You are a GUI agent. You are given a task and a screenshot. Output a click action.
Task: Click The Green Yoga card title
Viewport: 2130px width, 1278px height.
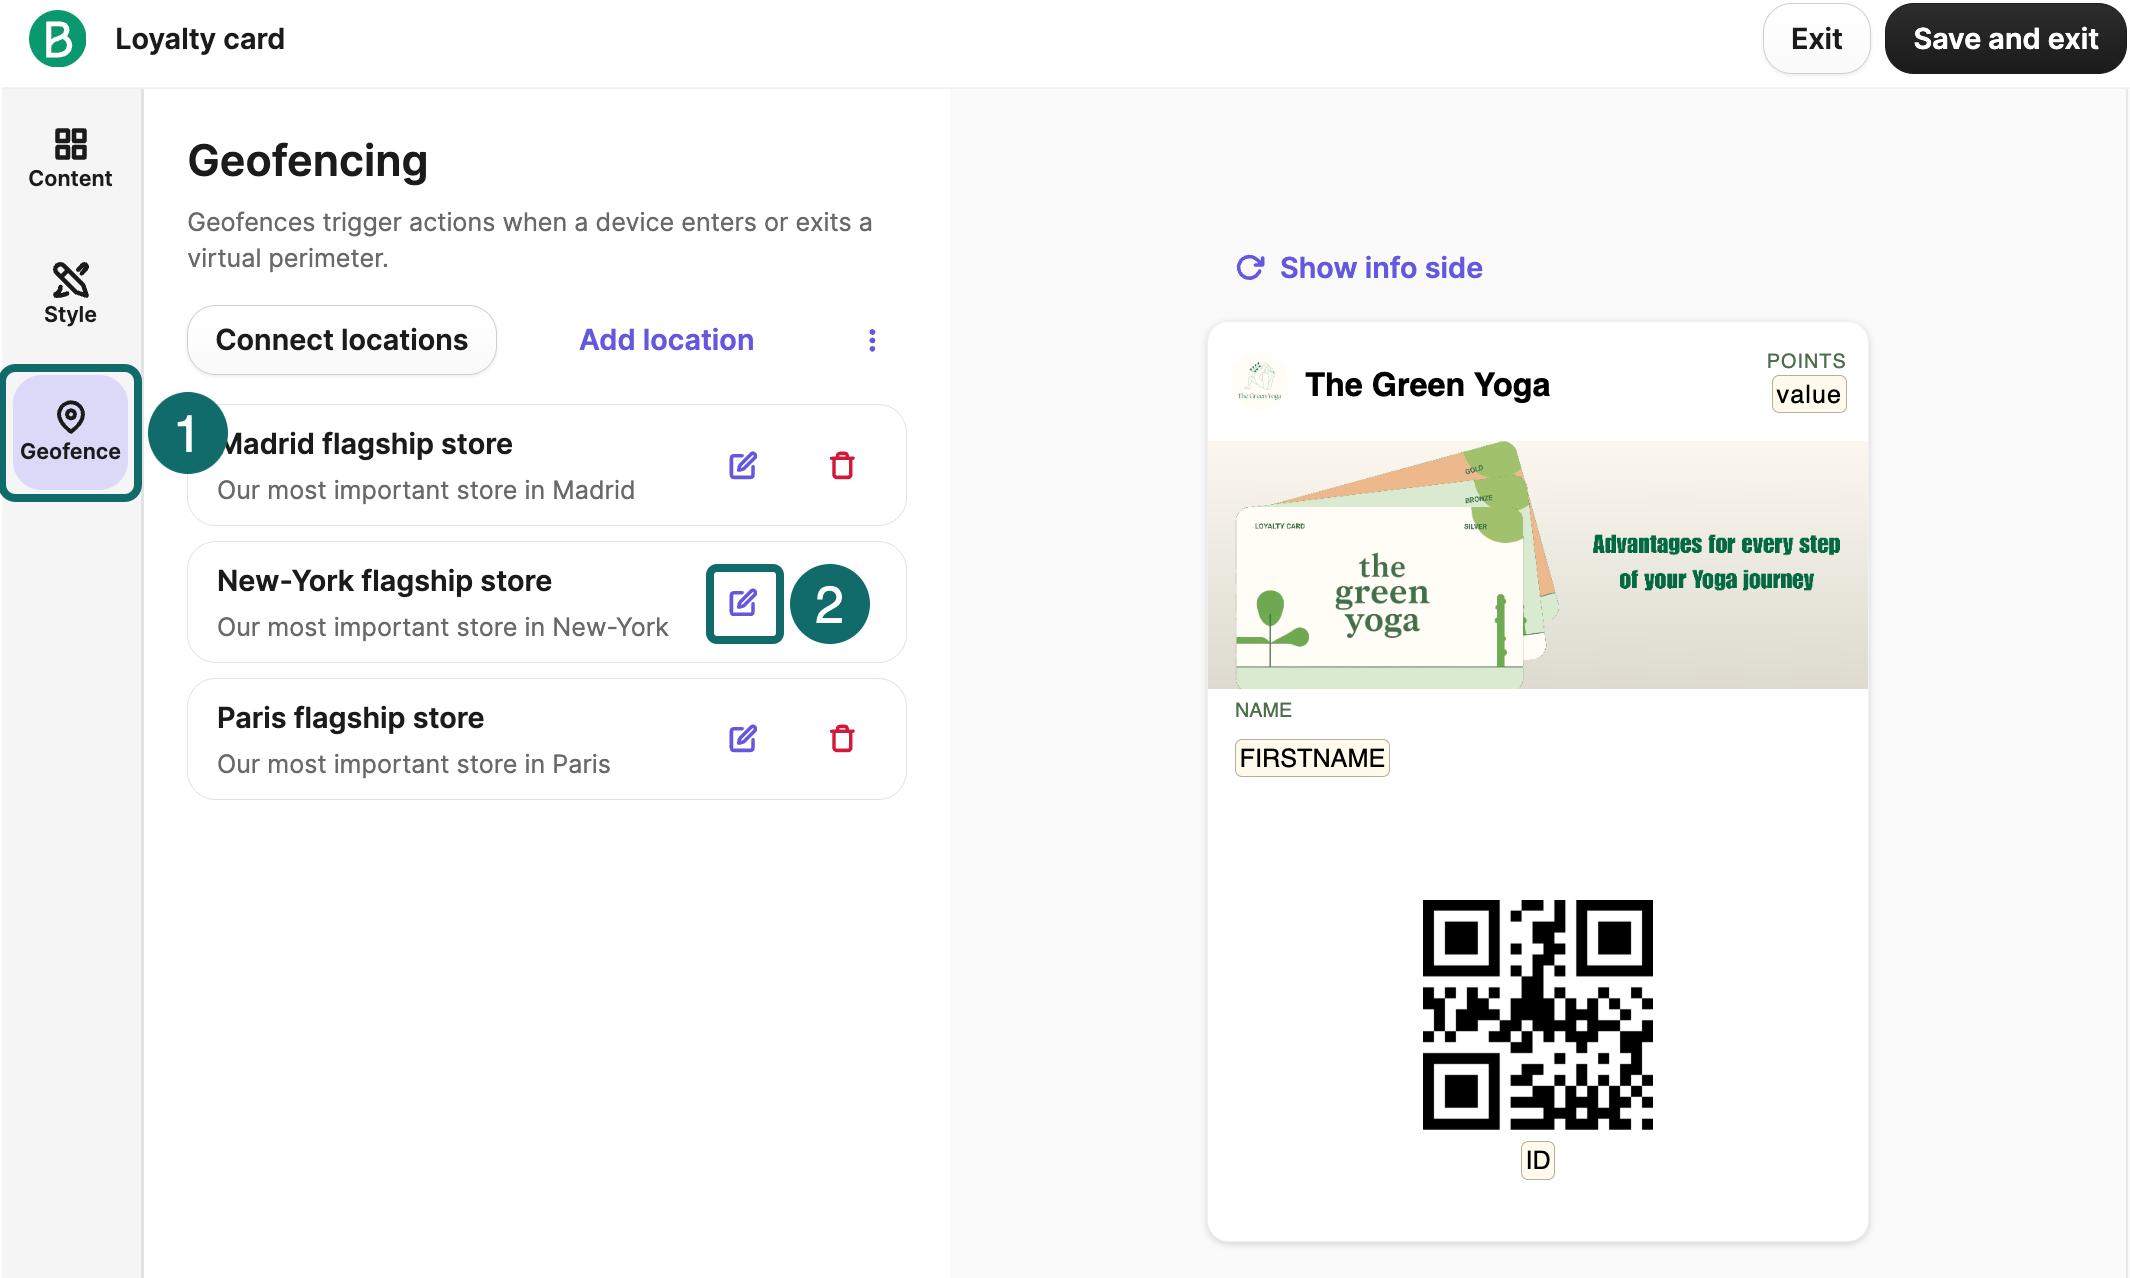click(1427, 385)
